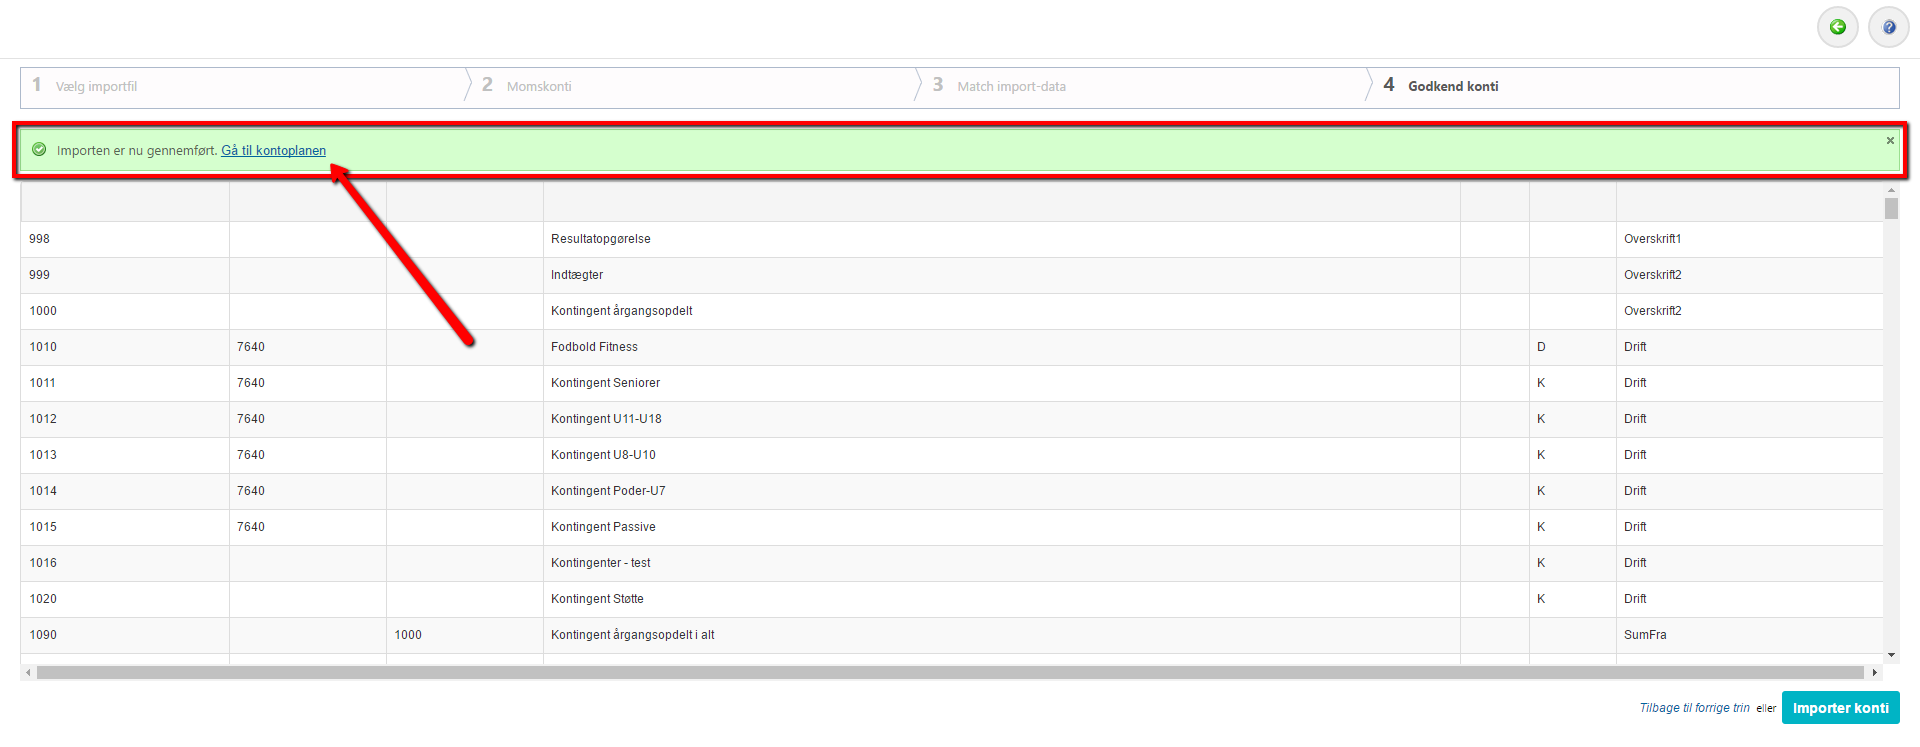Click the green checkmark success icon
Image resolution: width=1920 pixels, height=747 pixels.
coord(39,150)
